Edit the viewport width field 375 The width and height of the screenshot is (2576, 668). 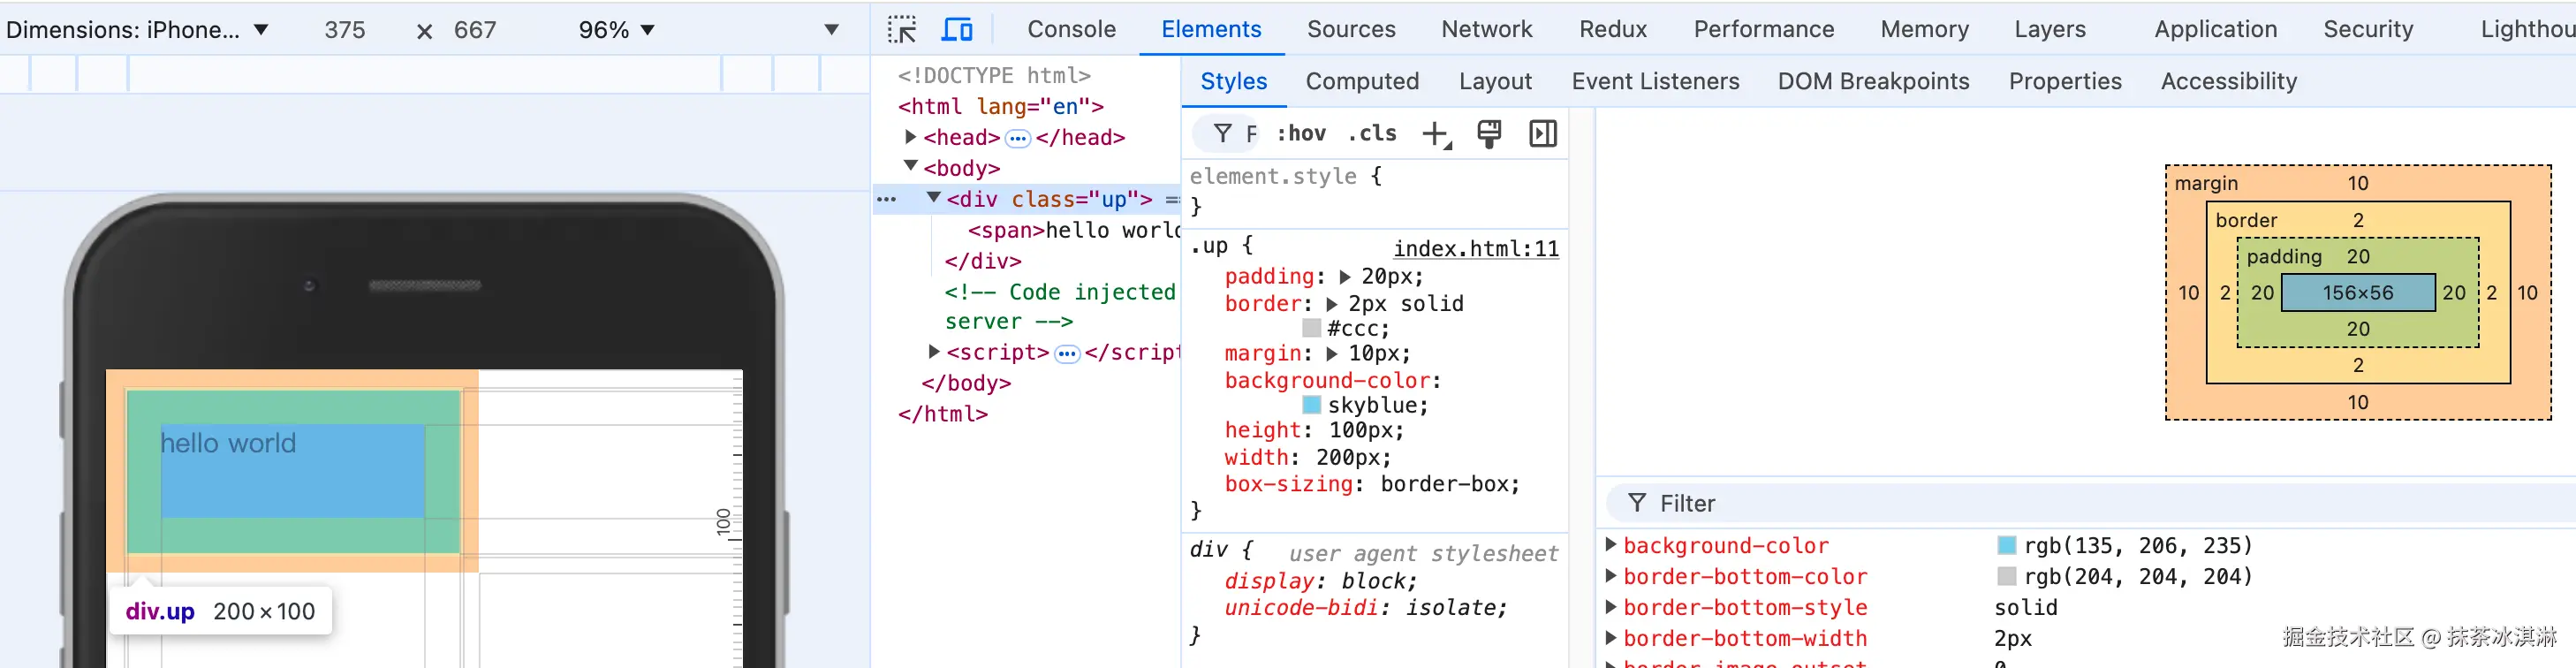tap(345, 30)
